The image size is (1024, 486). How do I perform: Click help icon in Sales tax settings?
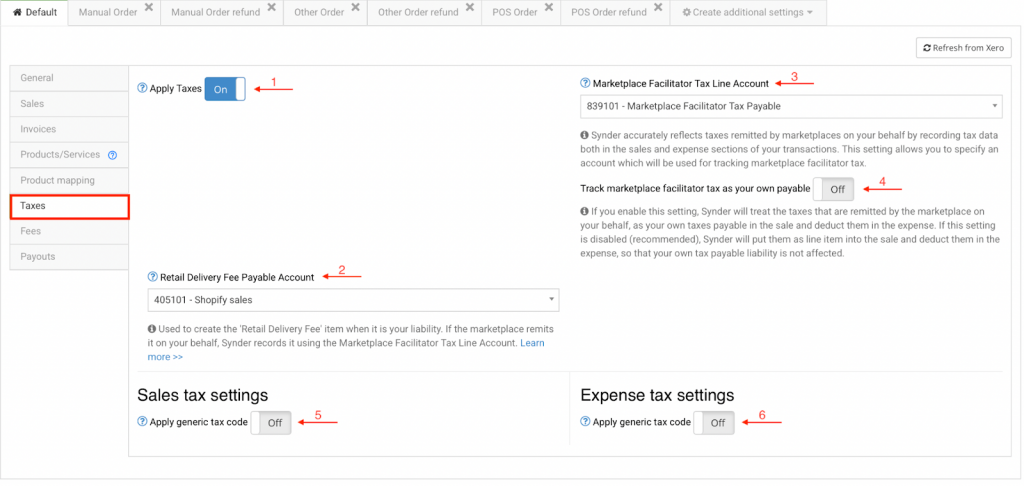tap(142, 422)
